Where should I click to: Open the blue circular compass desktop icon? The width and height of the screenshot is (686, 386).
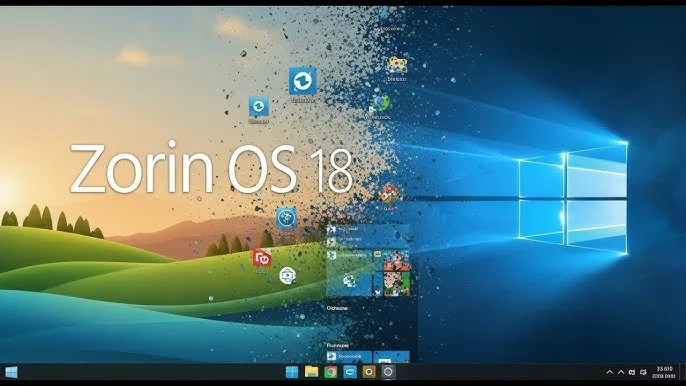(x=287, y=218)
